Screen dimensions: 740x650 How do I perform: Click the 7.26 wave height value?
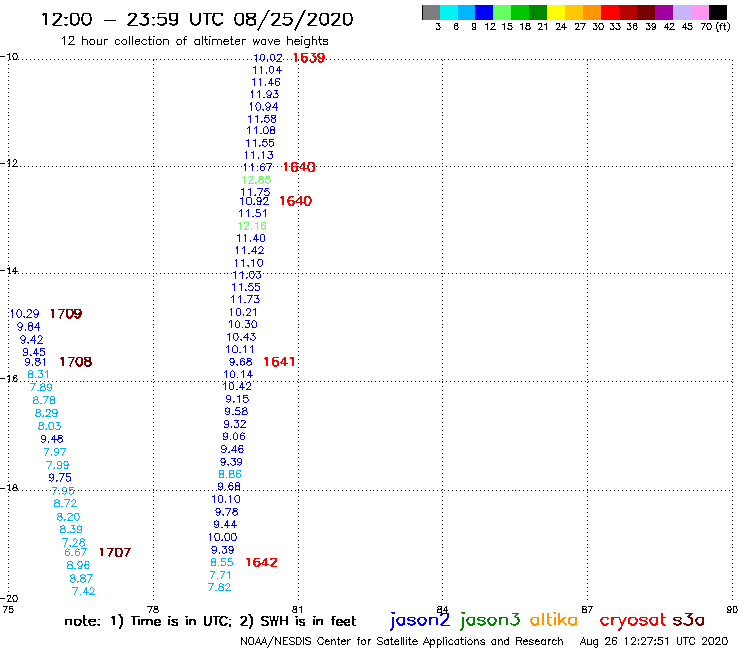coord(74,542)
